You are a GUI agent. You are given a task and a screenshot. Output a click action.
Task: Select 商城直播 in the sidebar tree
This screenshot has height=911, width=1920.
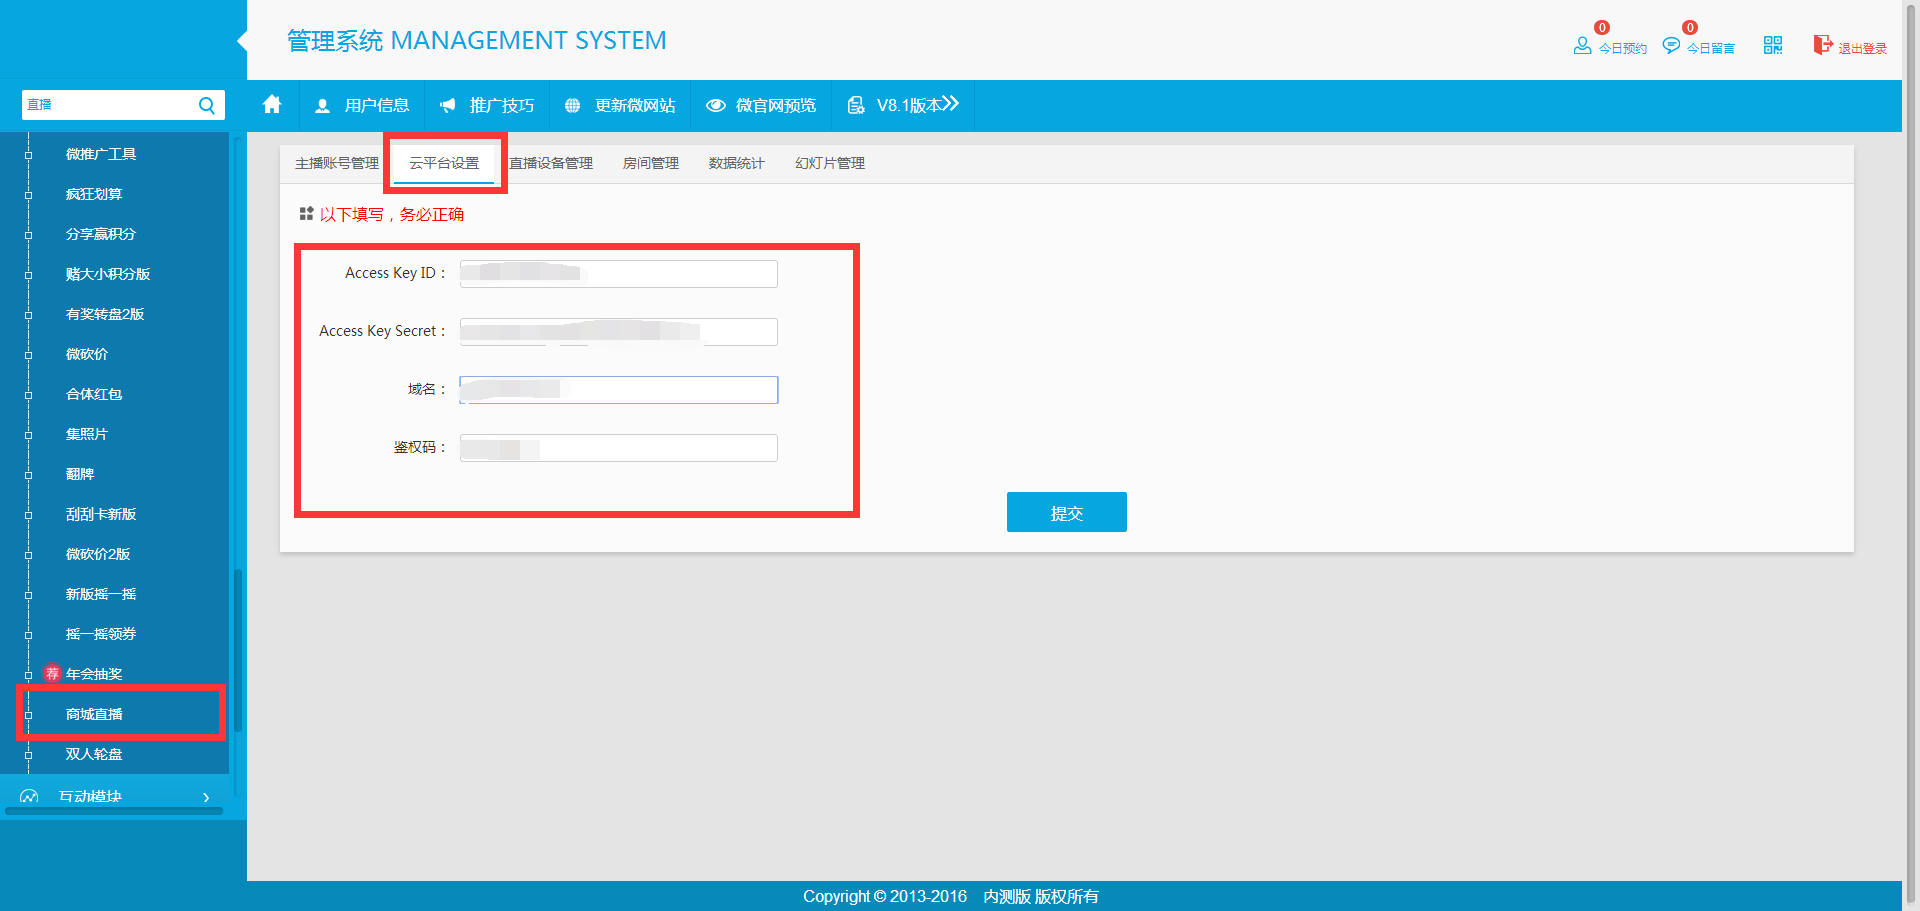pyautogui.click(x=94, y=714)
